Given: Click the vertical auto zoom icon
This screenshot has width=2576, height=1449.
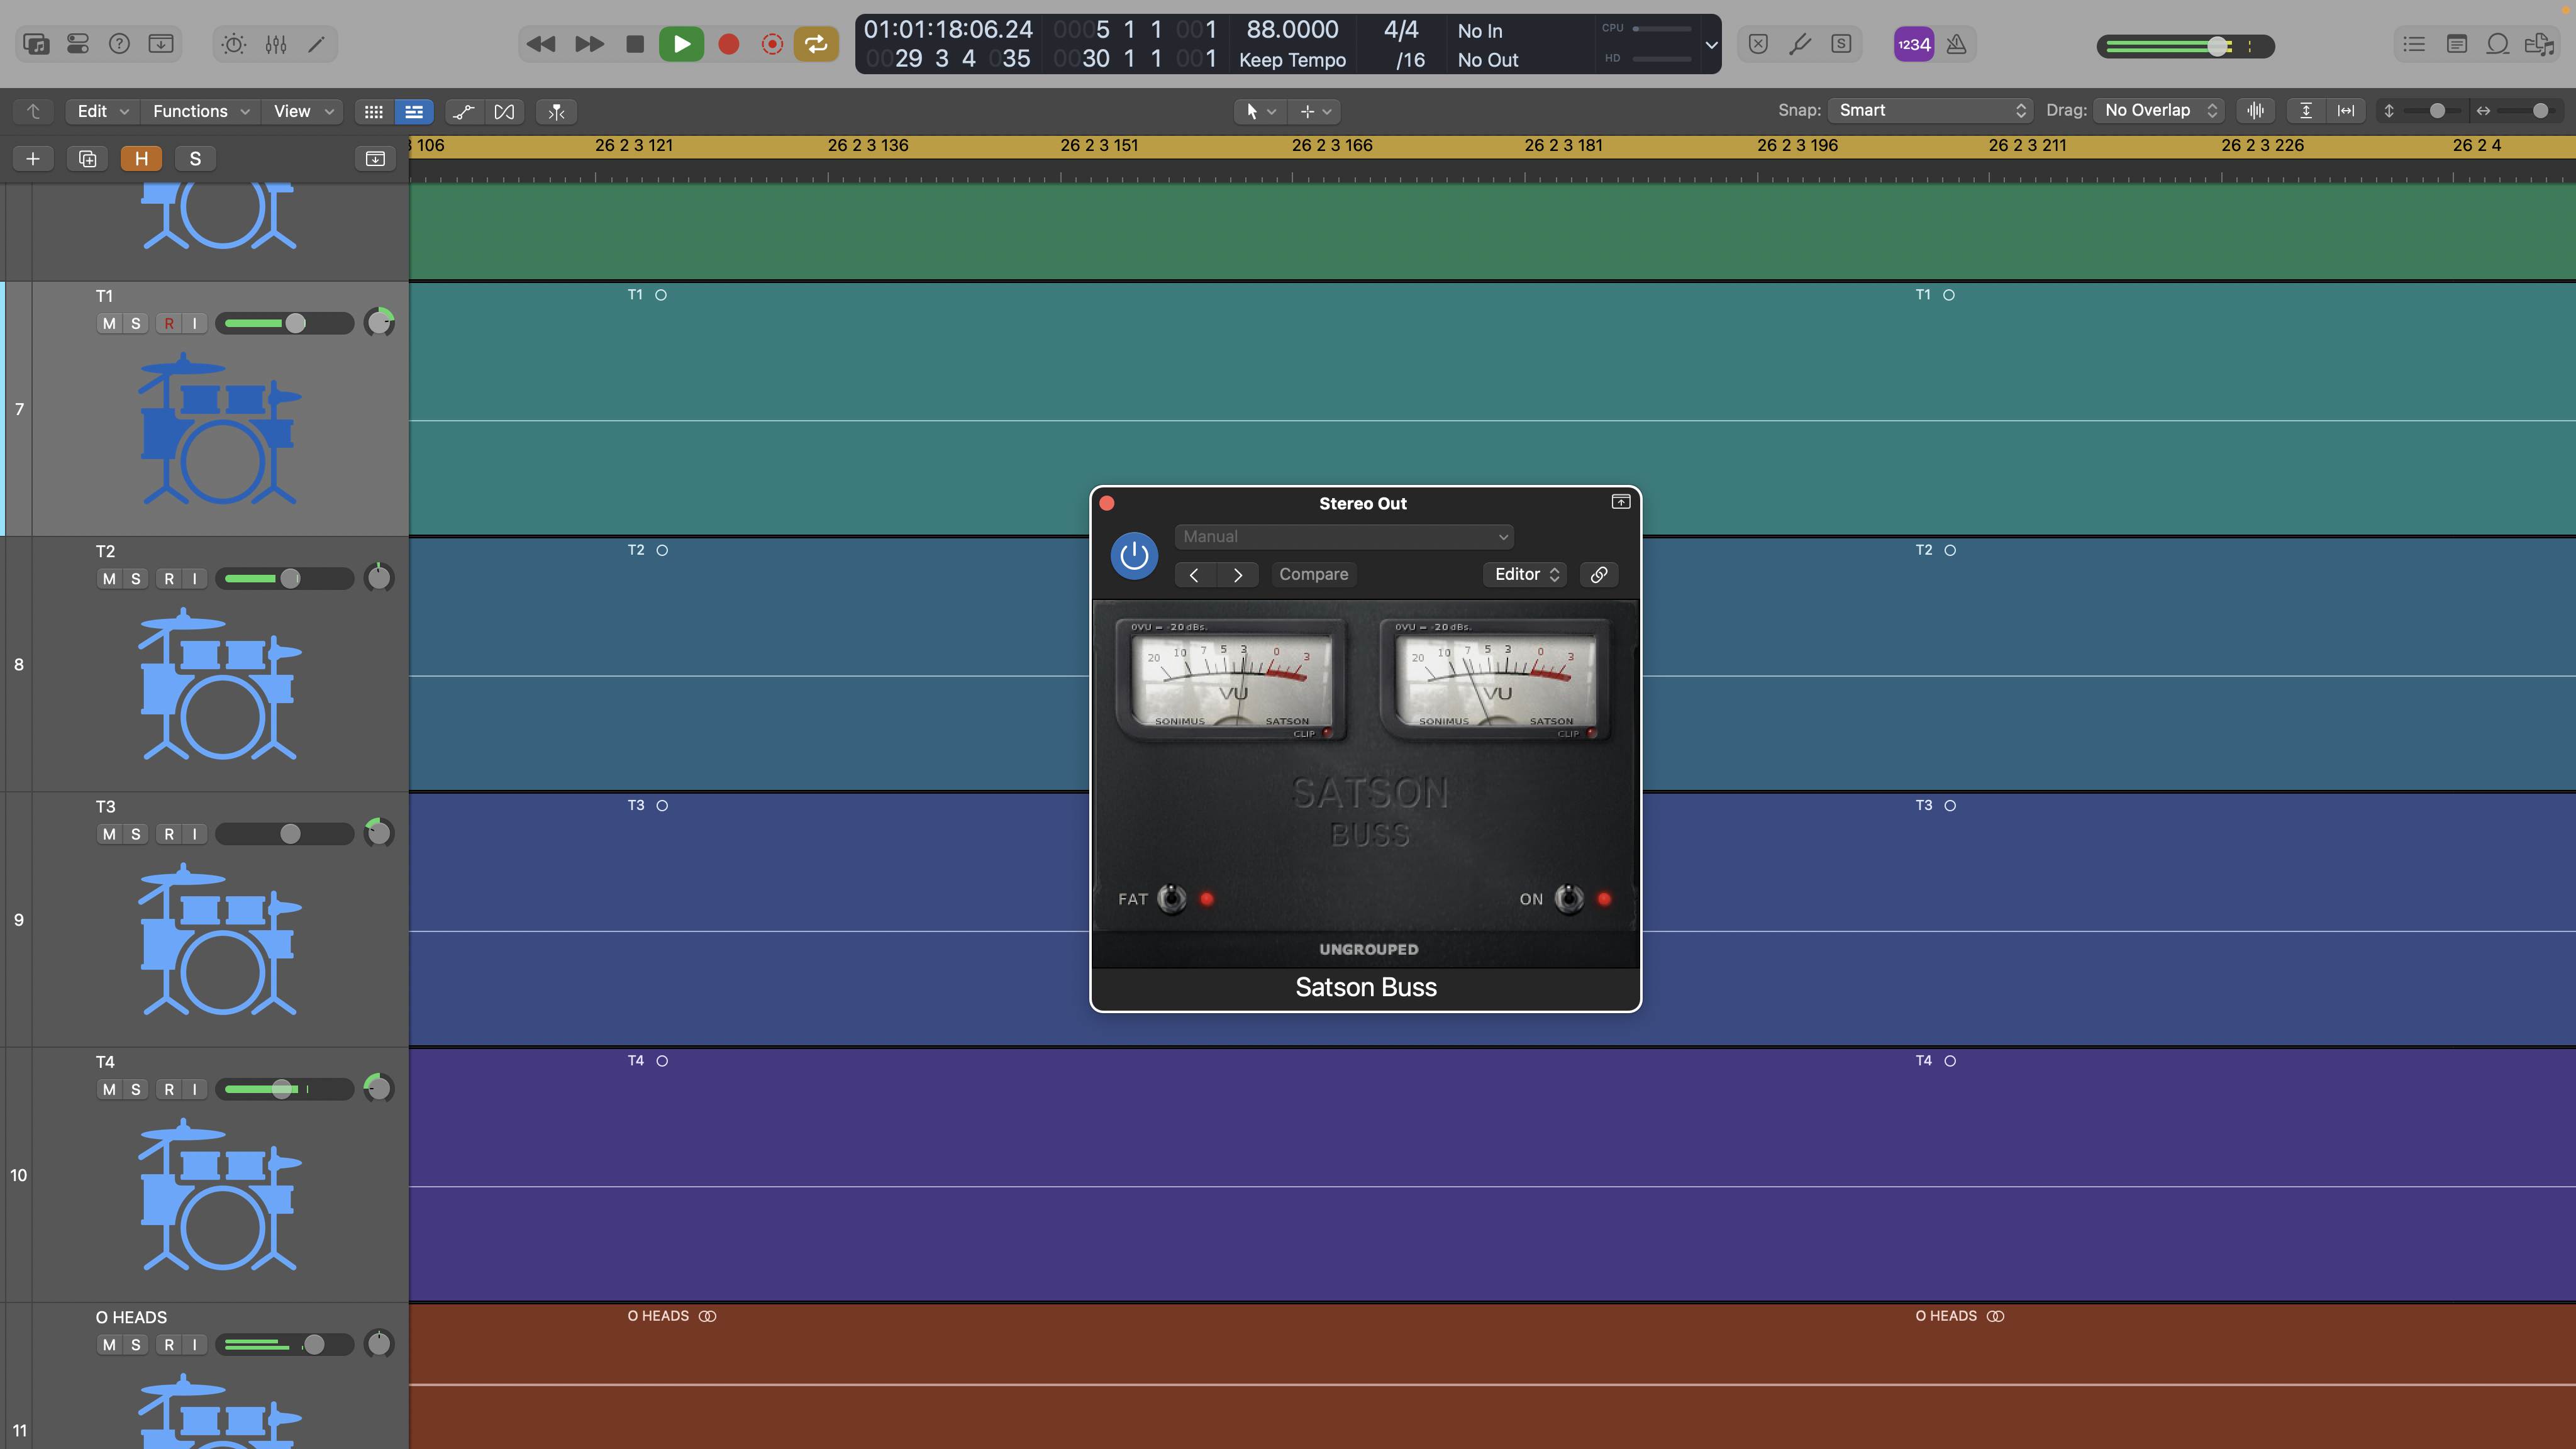Looking at the screenshot, I should pyautogui.click(x=2306, y=111).
